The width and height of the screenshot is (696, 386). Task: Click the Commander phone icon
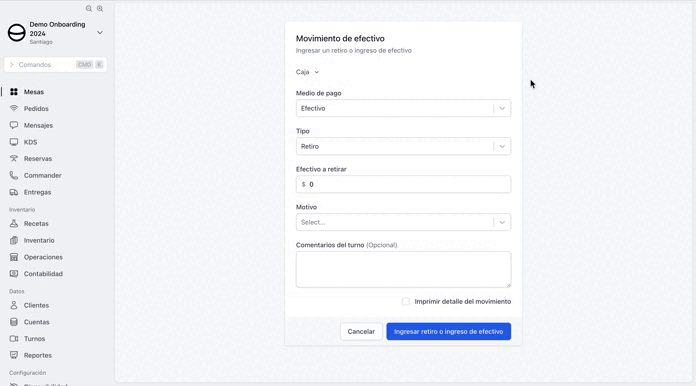(14, 175)
